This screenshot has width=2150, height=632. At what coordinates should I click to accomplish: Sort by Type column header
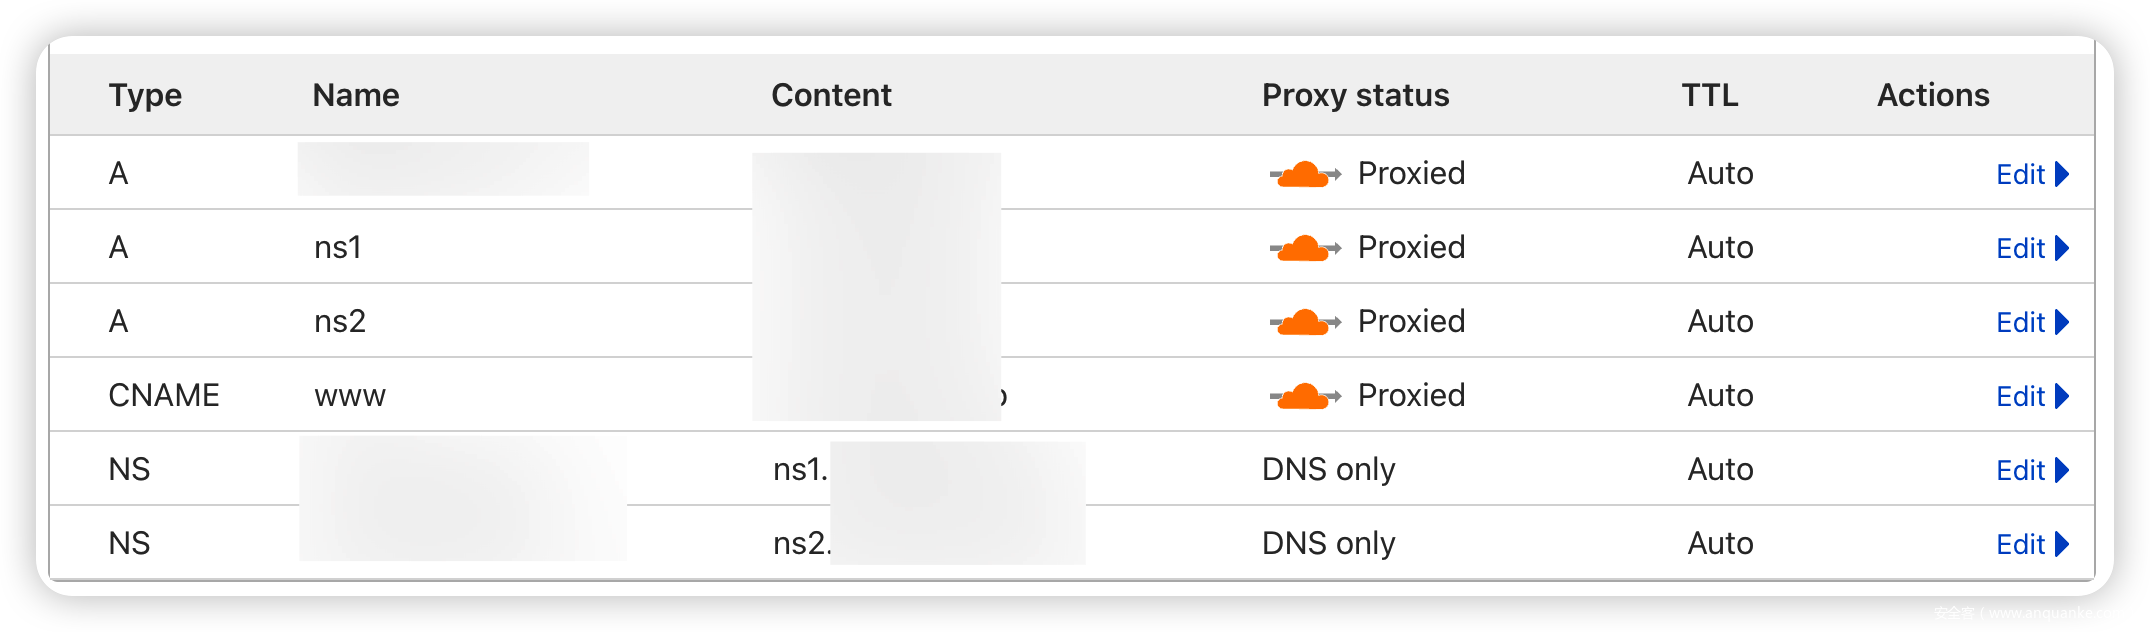tap(145, 95)
